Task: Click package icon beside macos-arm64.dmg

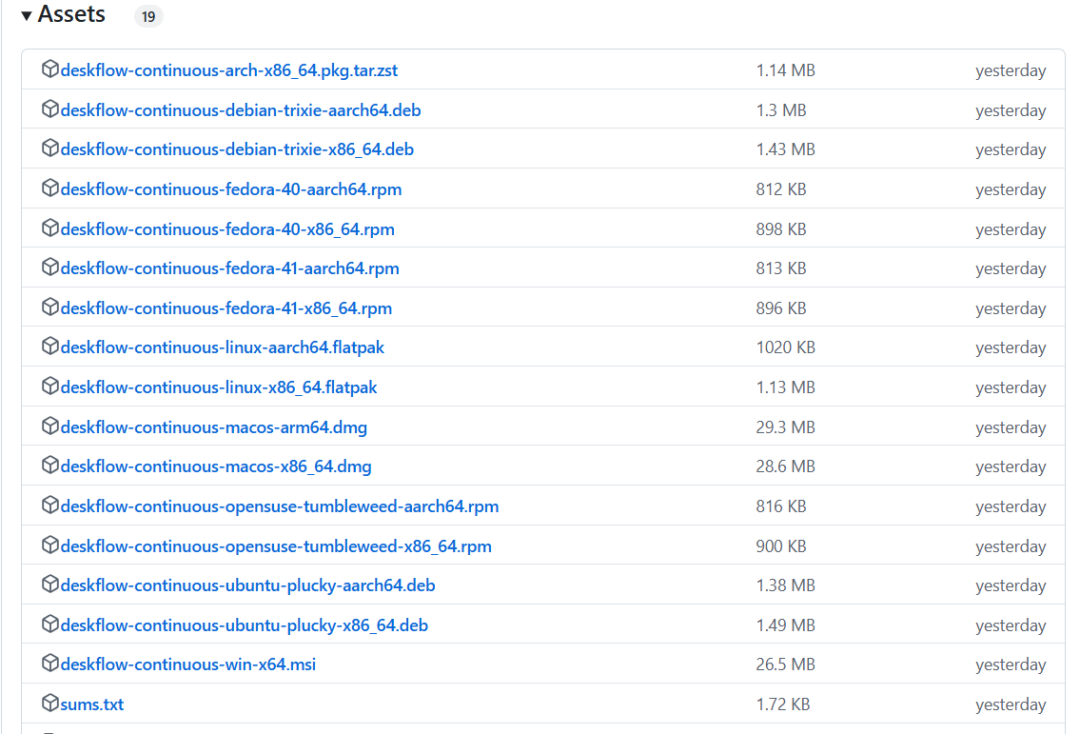Action: (50, 426)
